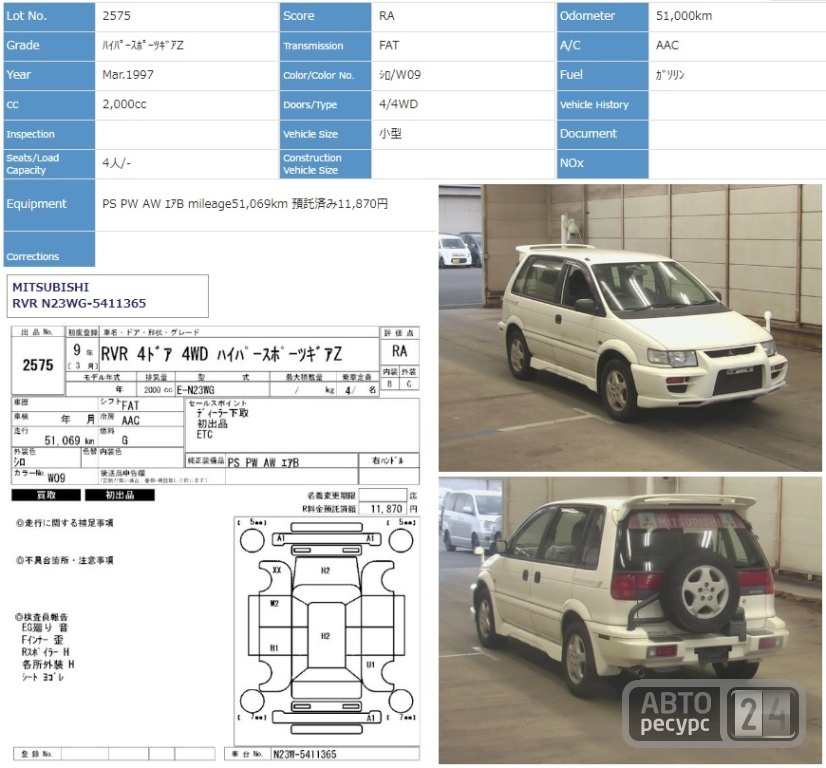This screenshot has width=826, height=768.
Task: Click the Equipment label cell
Action: click(49, 204)
